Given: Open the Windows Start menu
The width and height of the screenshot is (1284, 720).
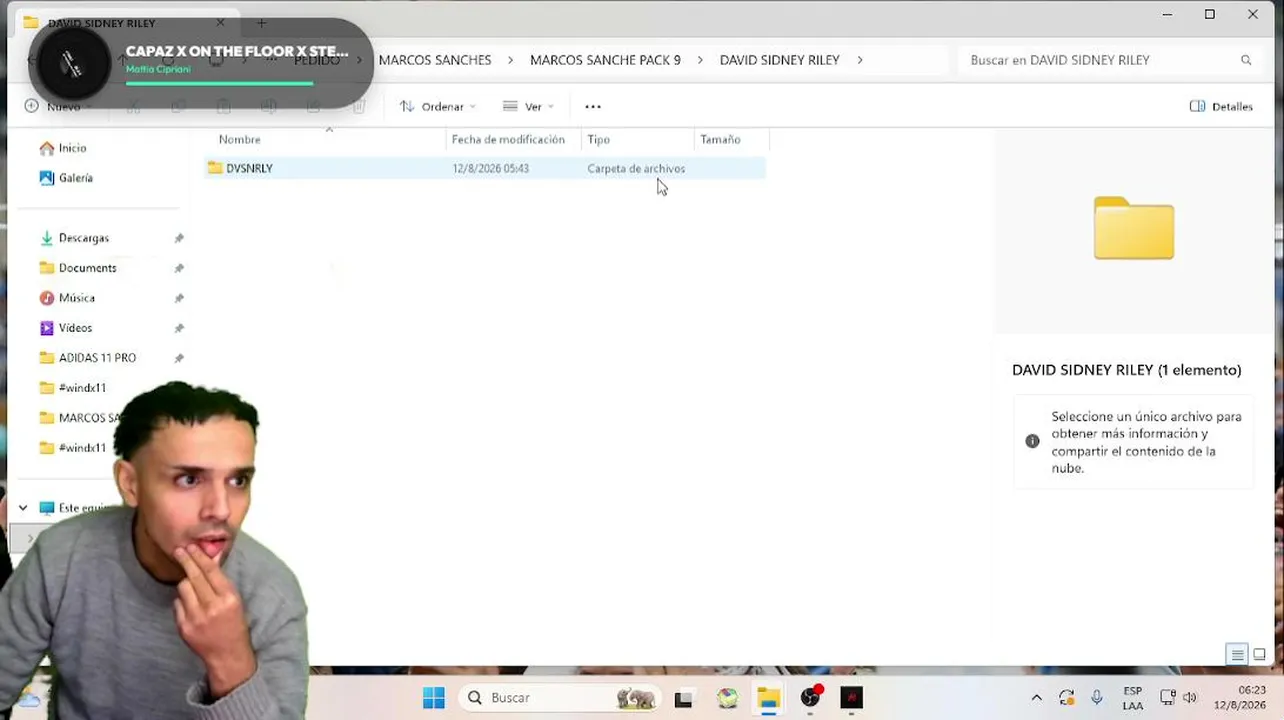Looking at the screenshot, I should [x=434, y=697].
